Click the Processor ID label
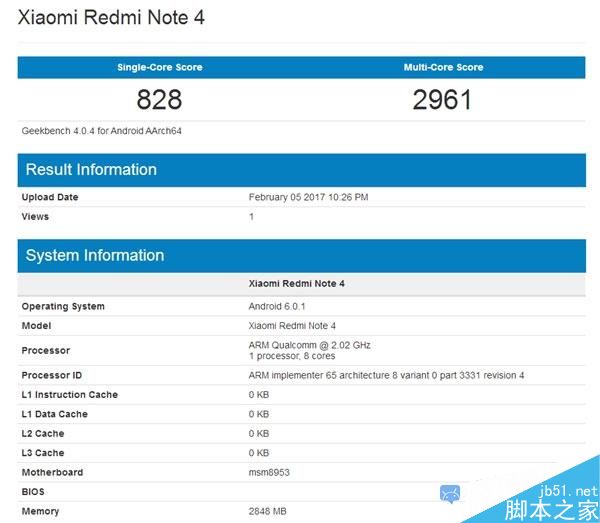Screen dimensions: 600x523 (52, 375)
